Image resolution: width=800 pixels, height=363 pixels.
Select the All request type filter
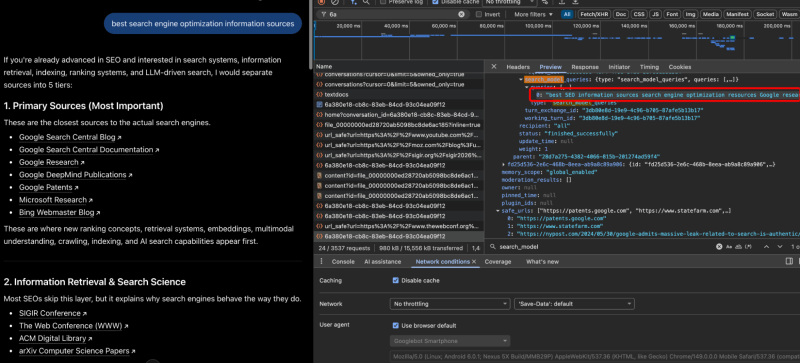tap(567, 15)
